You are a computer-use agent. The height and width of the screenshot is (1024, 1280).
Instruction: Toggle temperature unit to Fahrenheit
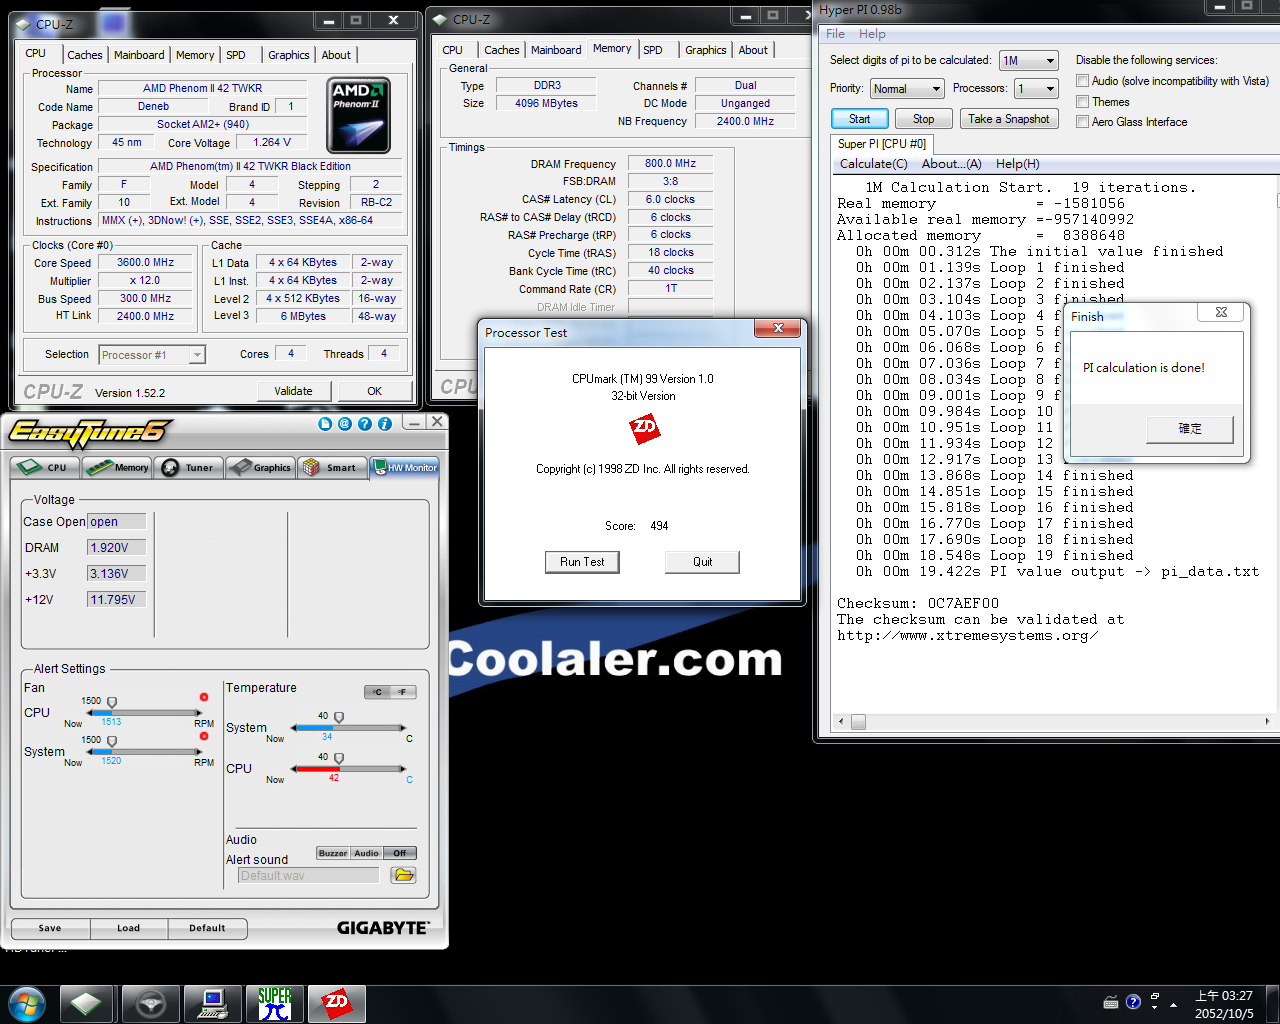[x=402, y=692]
